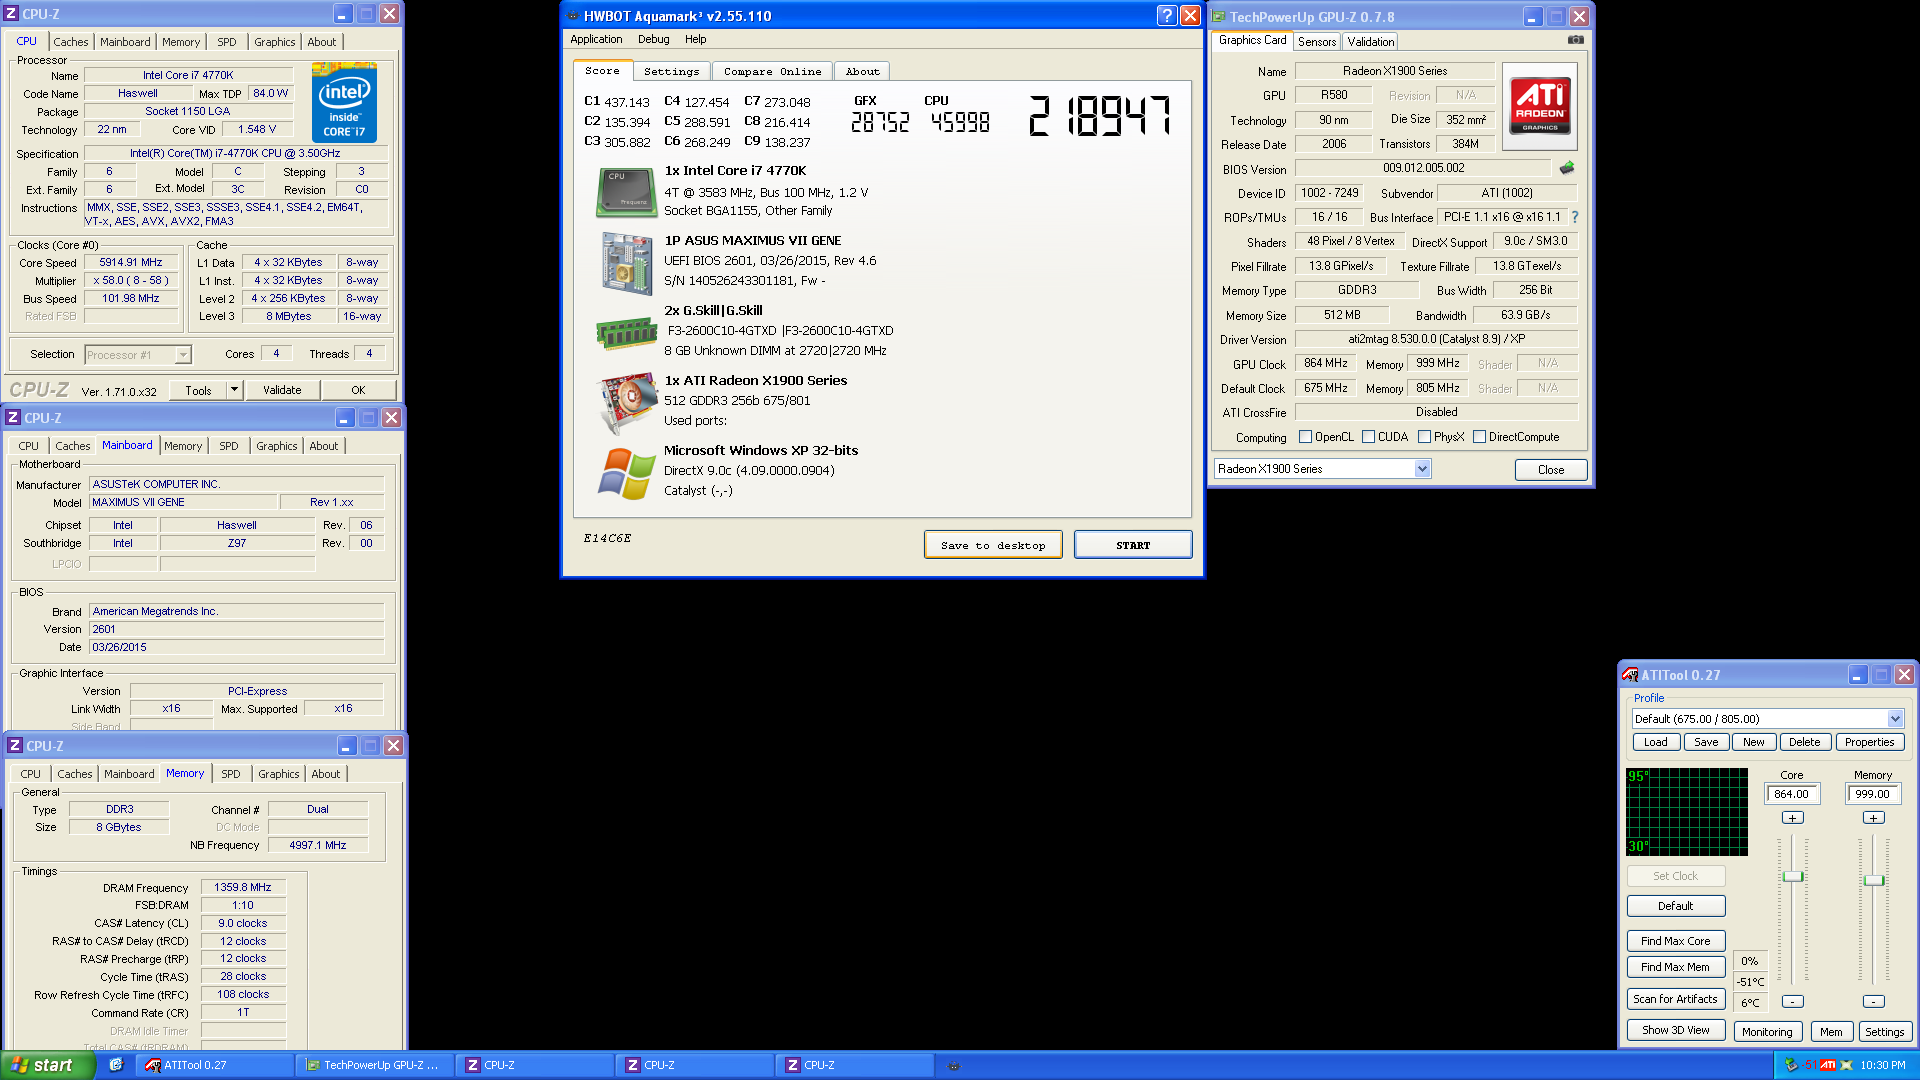This screenshot has height=1080, width=1920.
Task: Click the OK button in CPU-Z
Action: (x=358, y=390)
